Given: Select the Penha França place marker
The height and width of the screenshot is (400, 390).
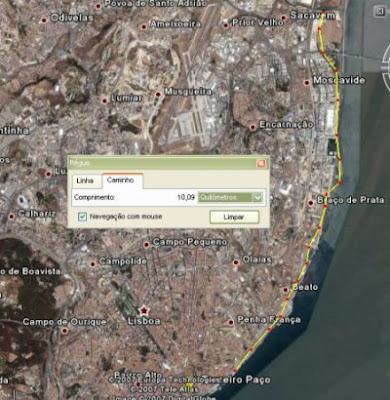Looking at the screenshot, I should click(x=230, y=322).
